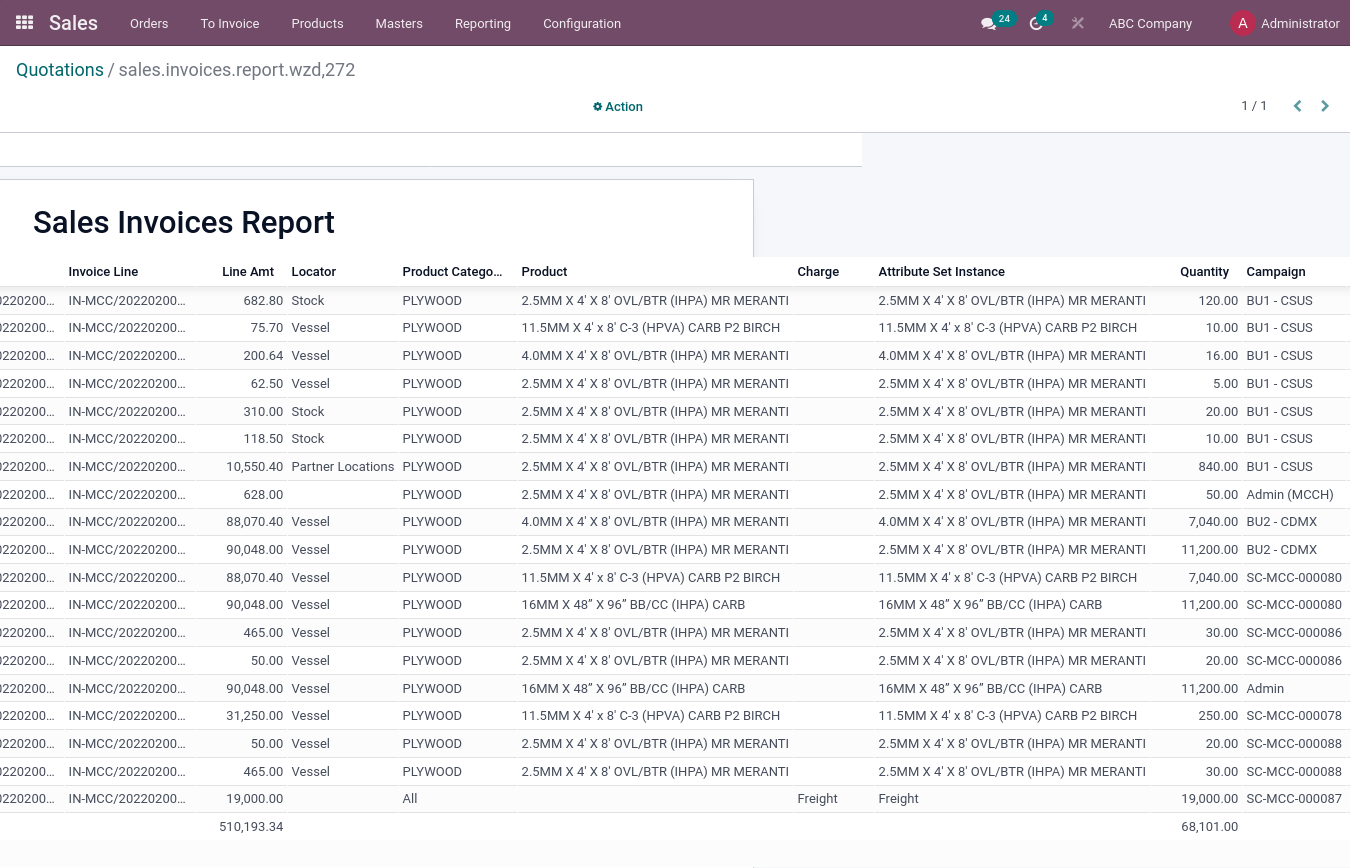
Task: Click the Administrator avatar icon
Action: click(x=1243, y=22)
